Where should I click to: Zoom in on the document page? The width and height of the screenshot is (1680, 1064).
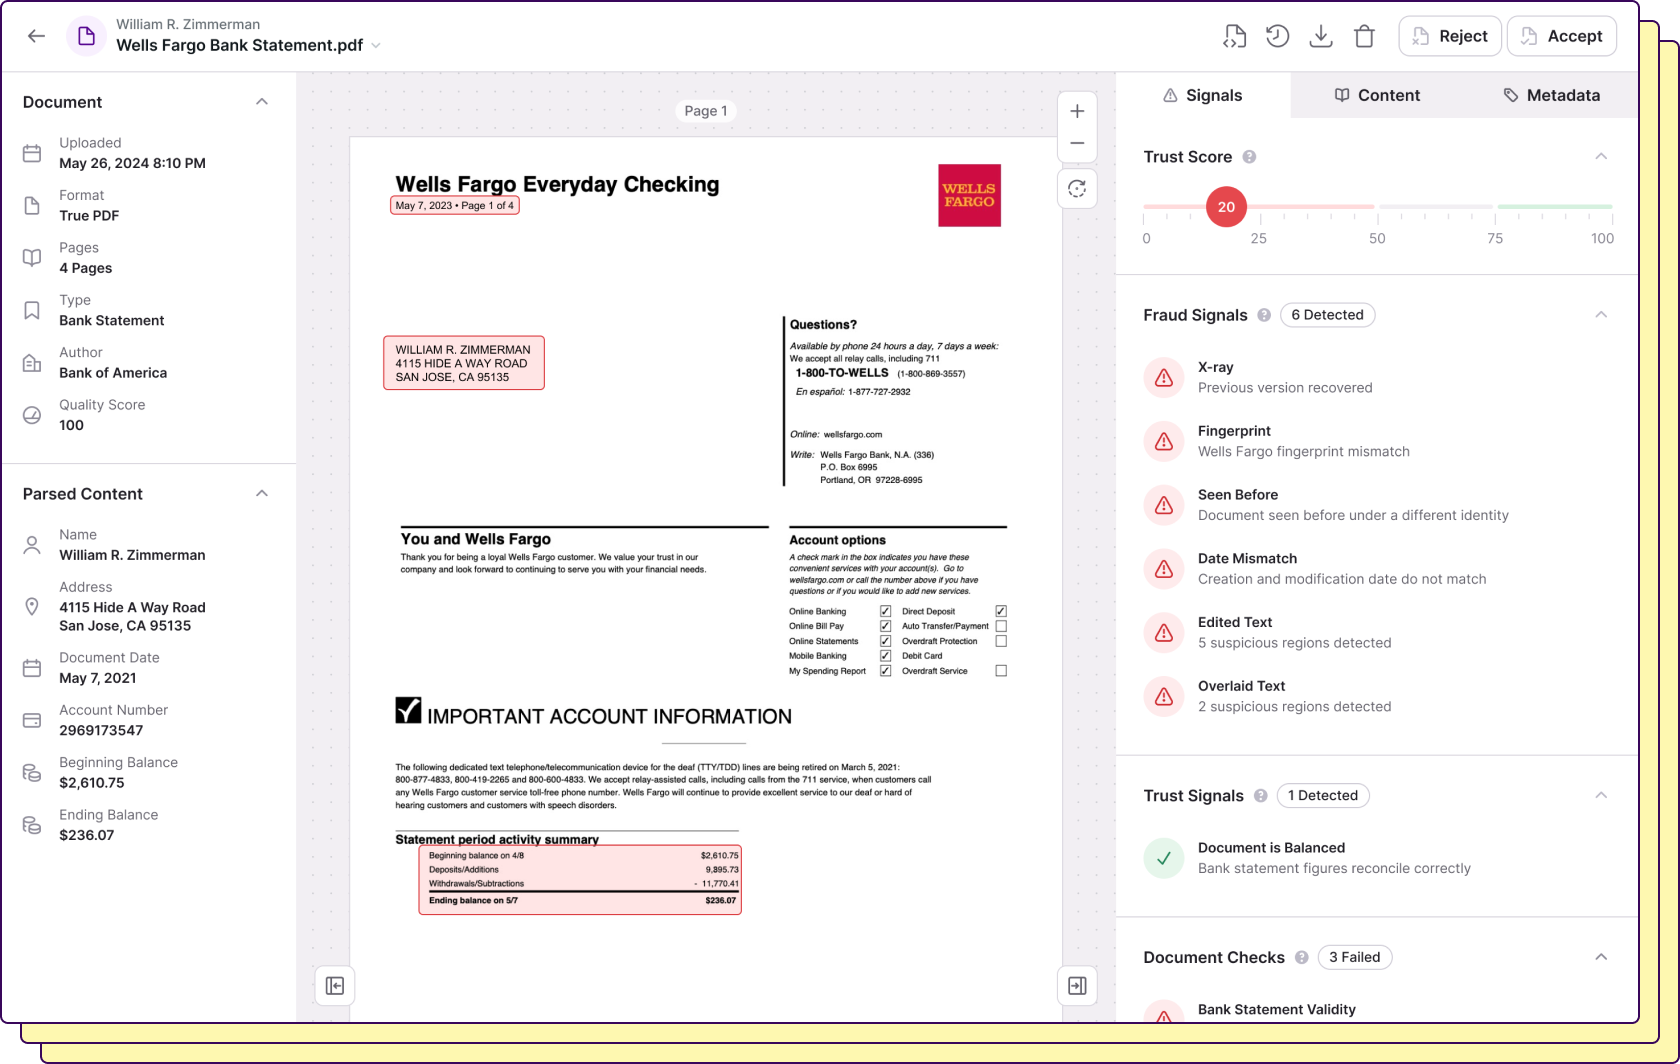click(1077, 111)
